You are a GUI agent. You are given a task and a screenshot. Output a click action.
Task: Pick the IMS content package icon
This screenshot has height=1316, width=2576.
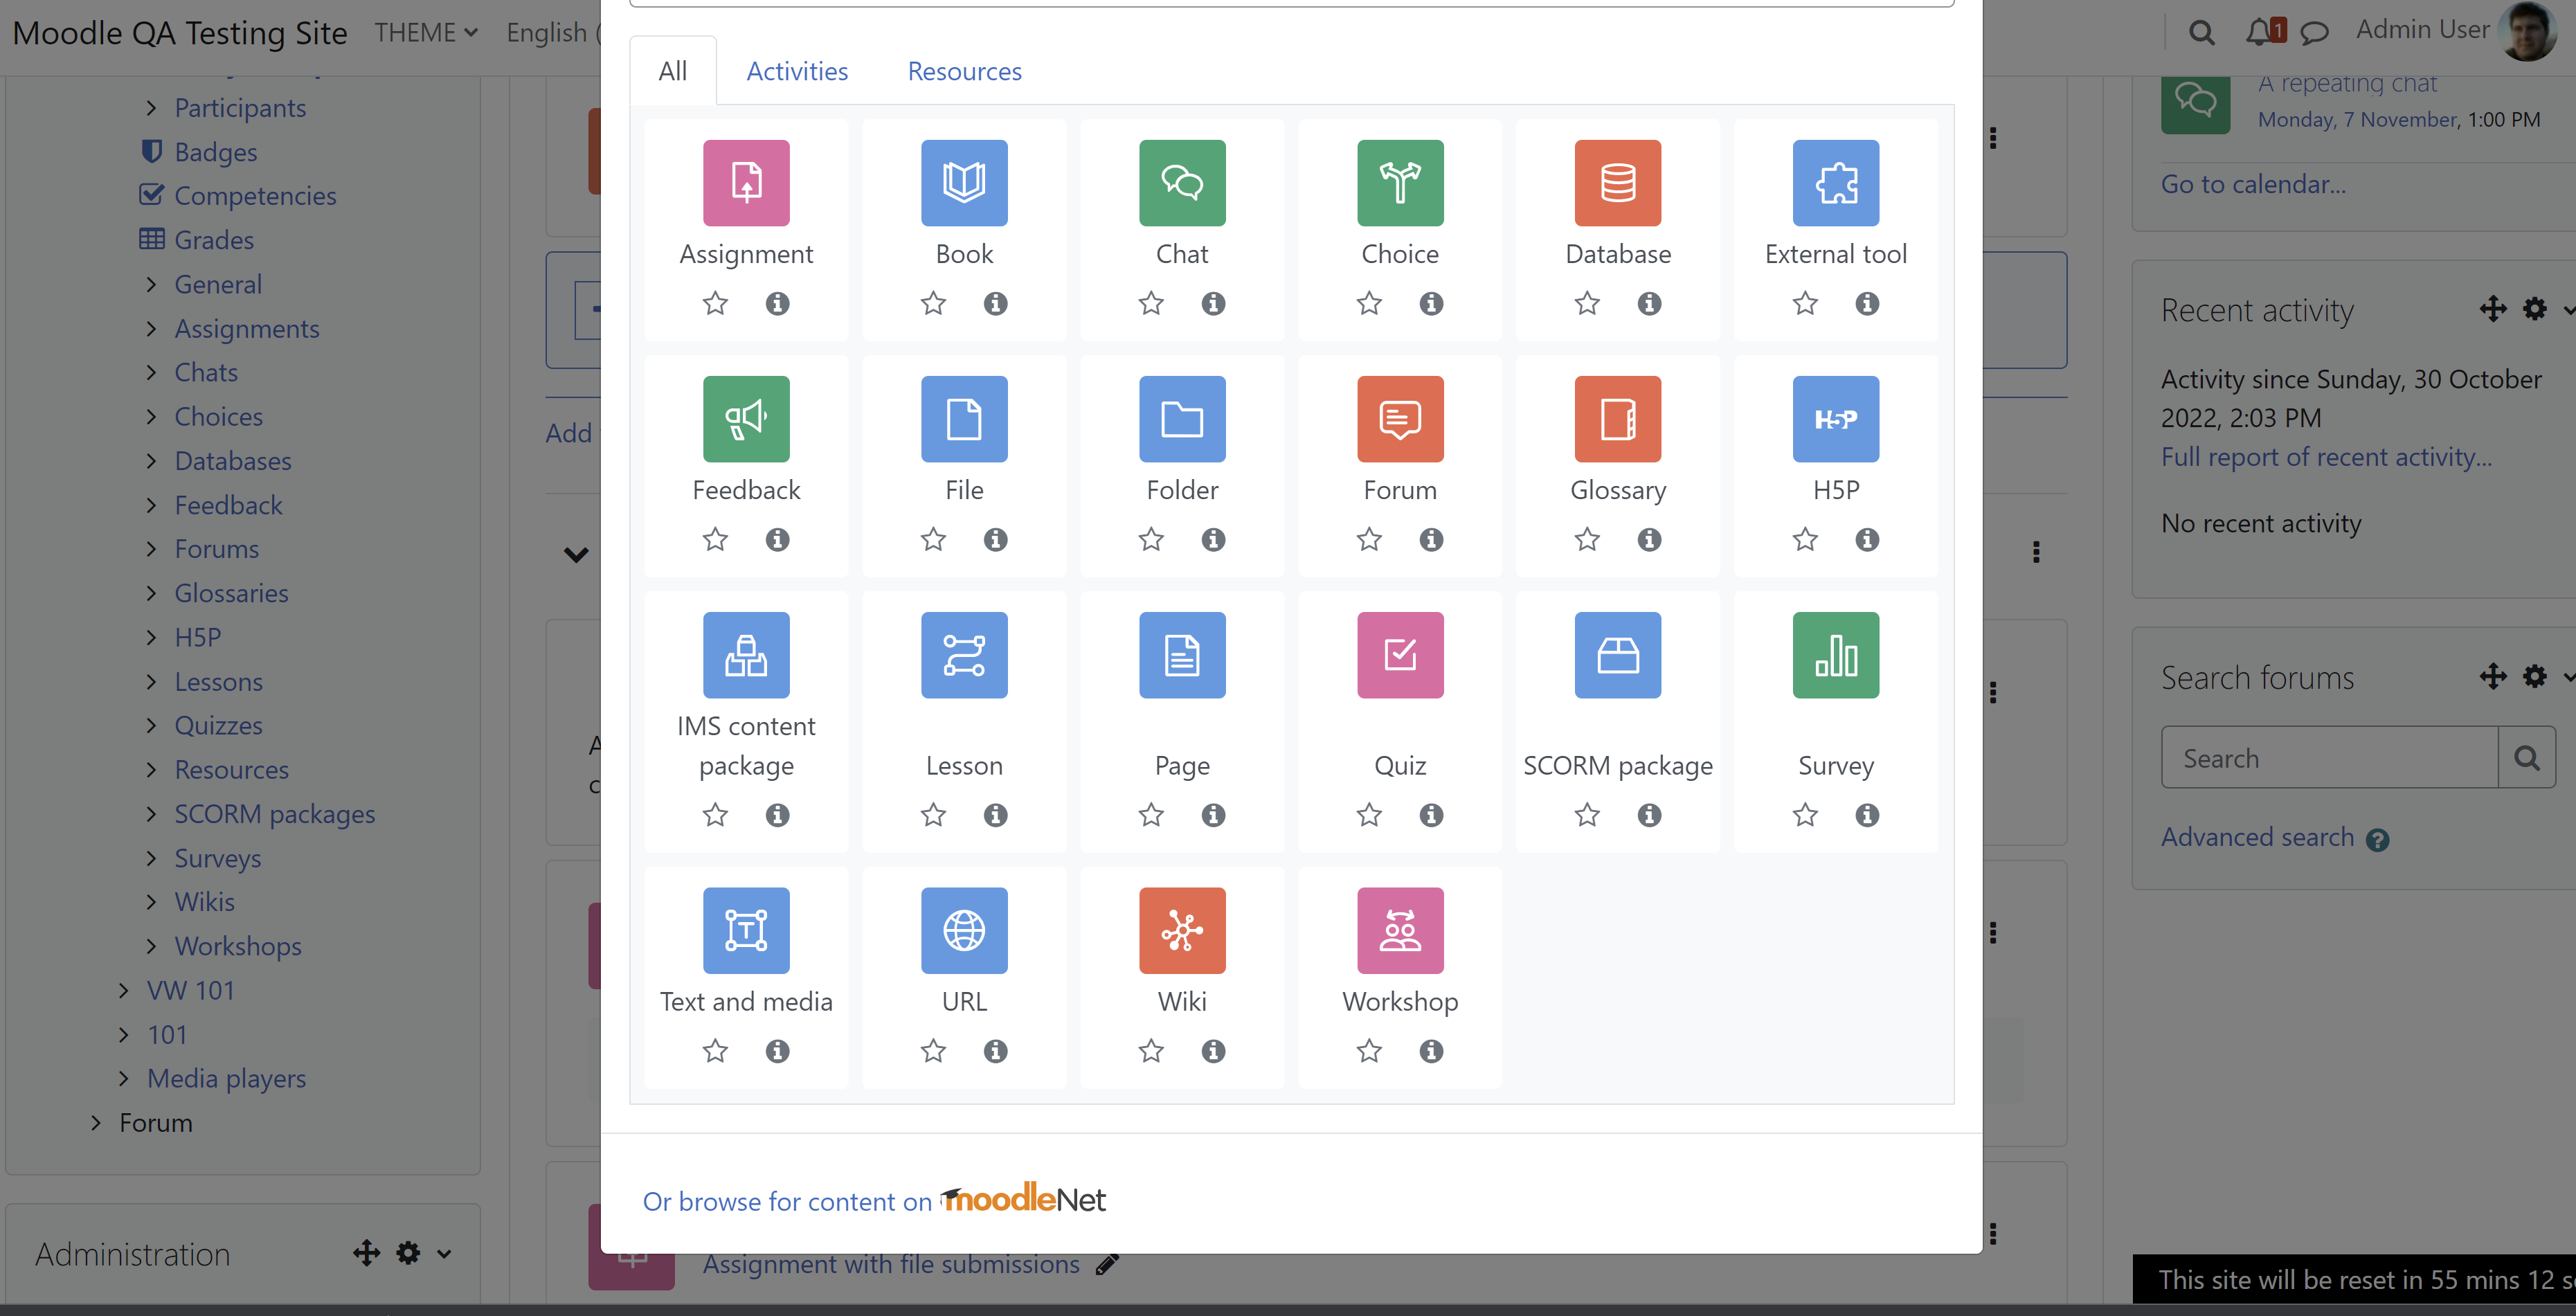[746, 655]
